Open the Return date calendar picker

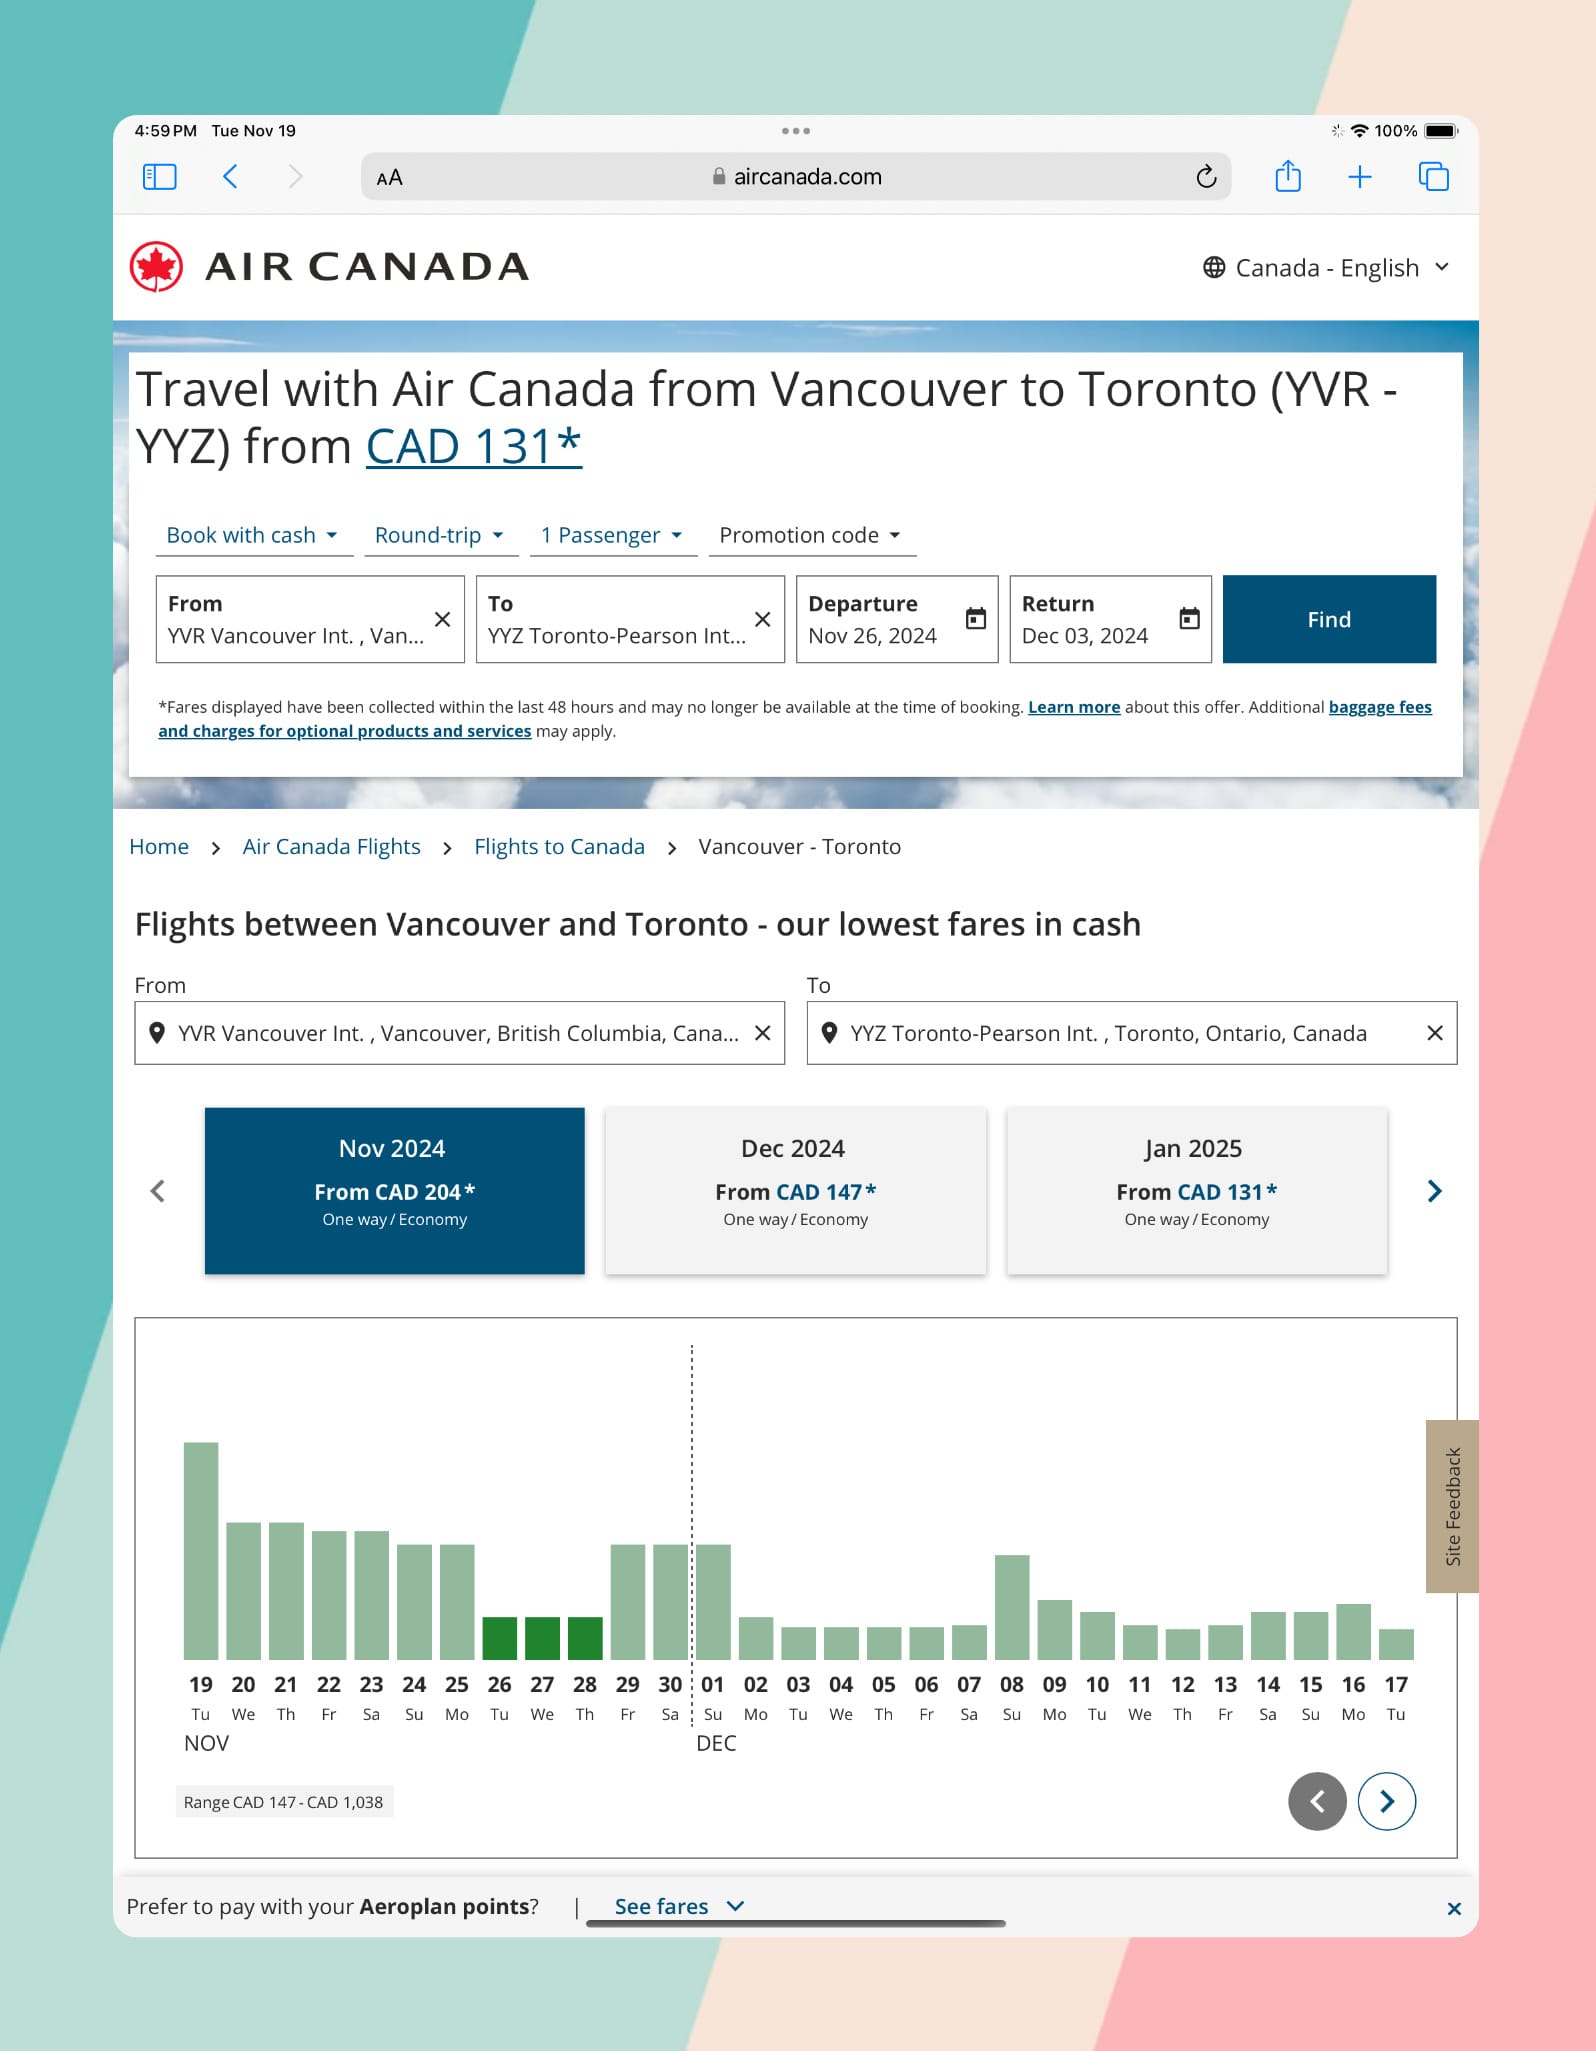coord(1189,619)
